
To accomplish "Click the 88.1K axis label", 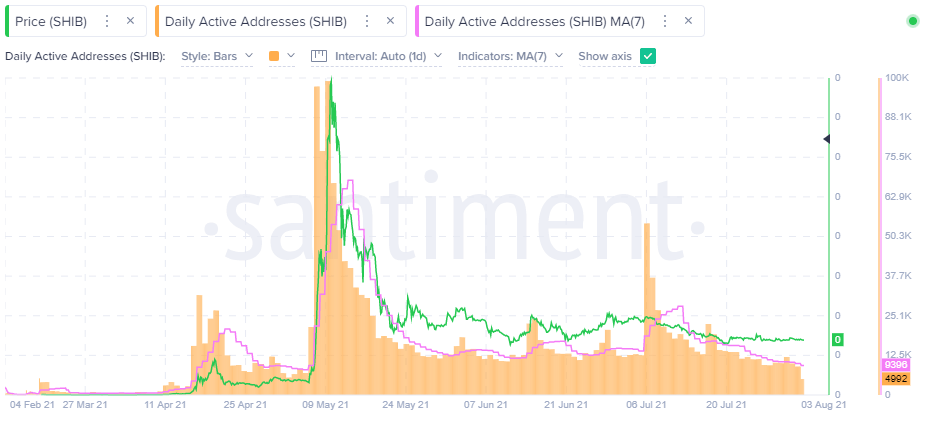I will (897, 117).
